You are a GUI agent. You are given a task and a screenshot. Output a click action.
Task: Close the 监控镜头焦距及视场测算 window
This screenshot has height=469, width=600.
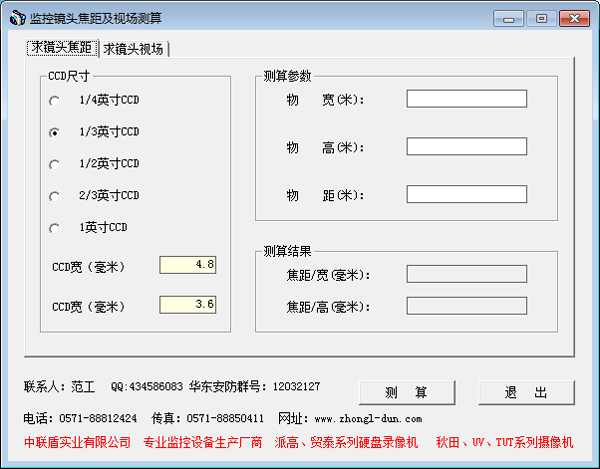pos(574,18)
